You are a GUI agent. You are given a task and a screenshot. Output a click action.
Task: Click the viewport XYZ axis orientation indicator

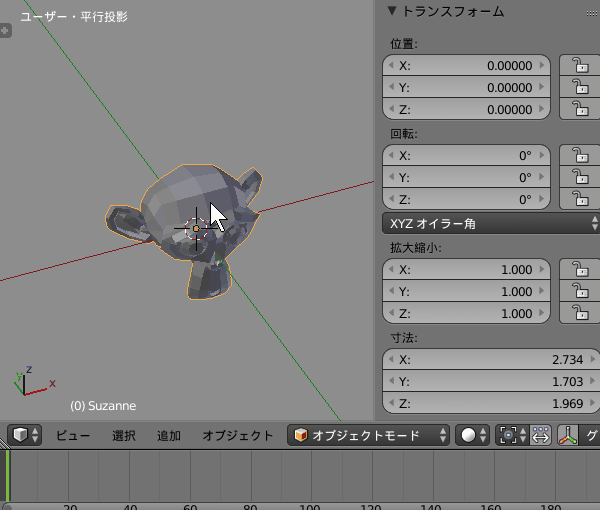[x=34, y=381]
